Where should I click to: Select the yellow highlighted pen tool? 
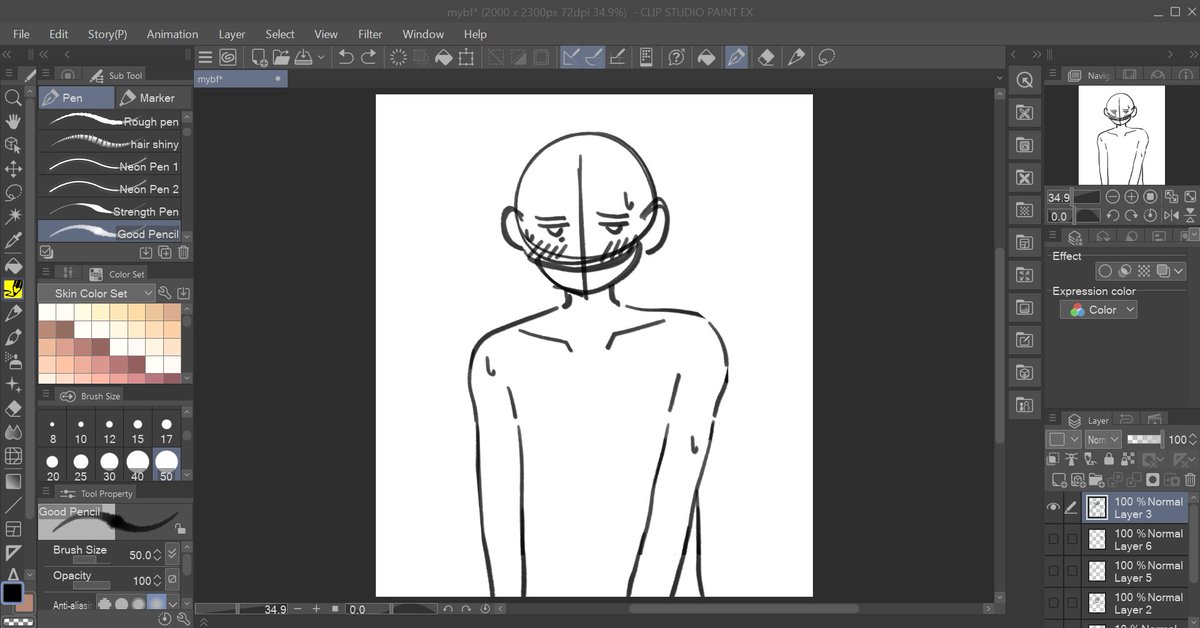tap(14, 290)
